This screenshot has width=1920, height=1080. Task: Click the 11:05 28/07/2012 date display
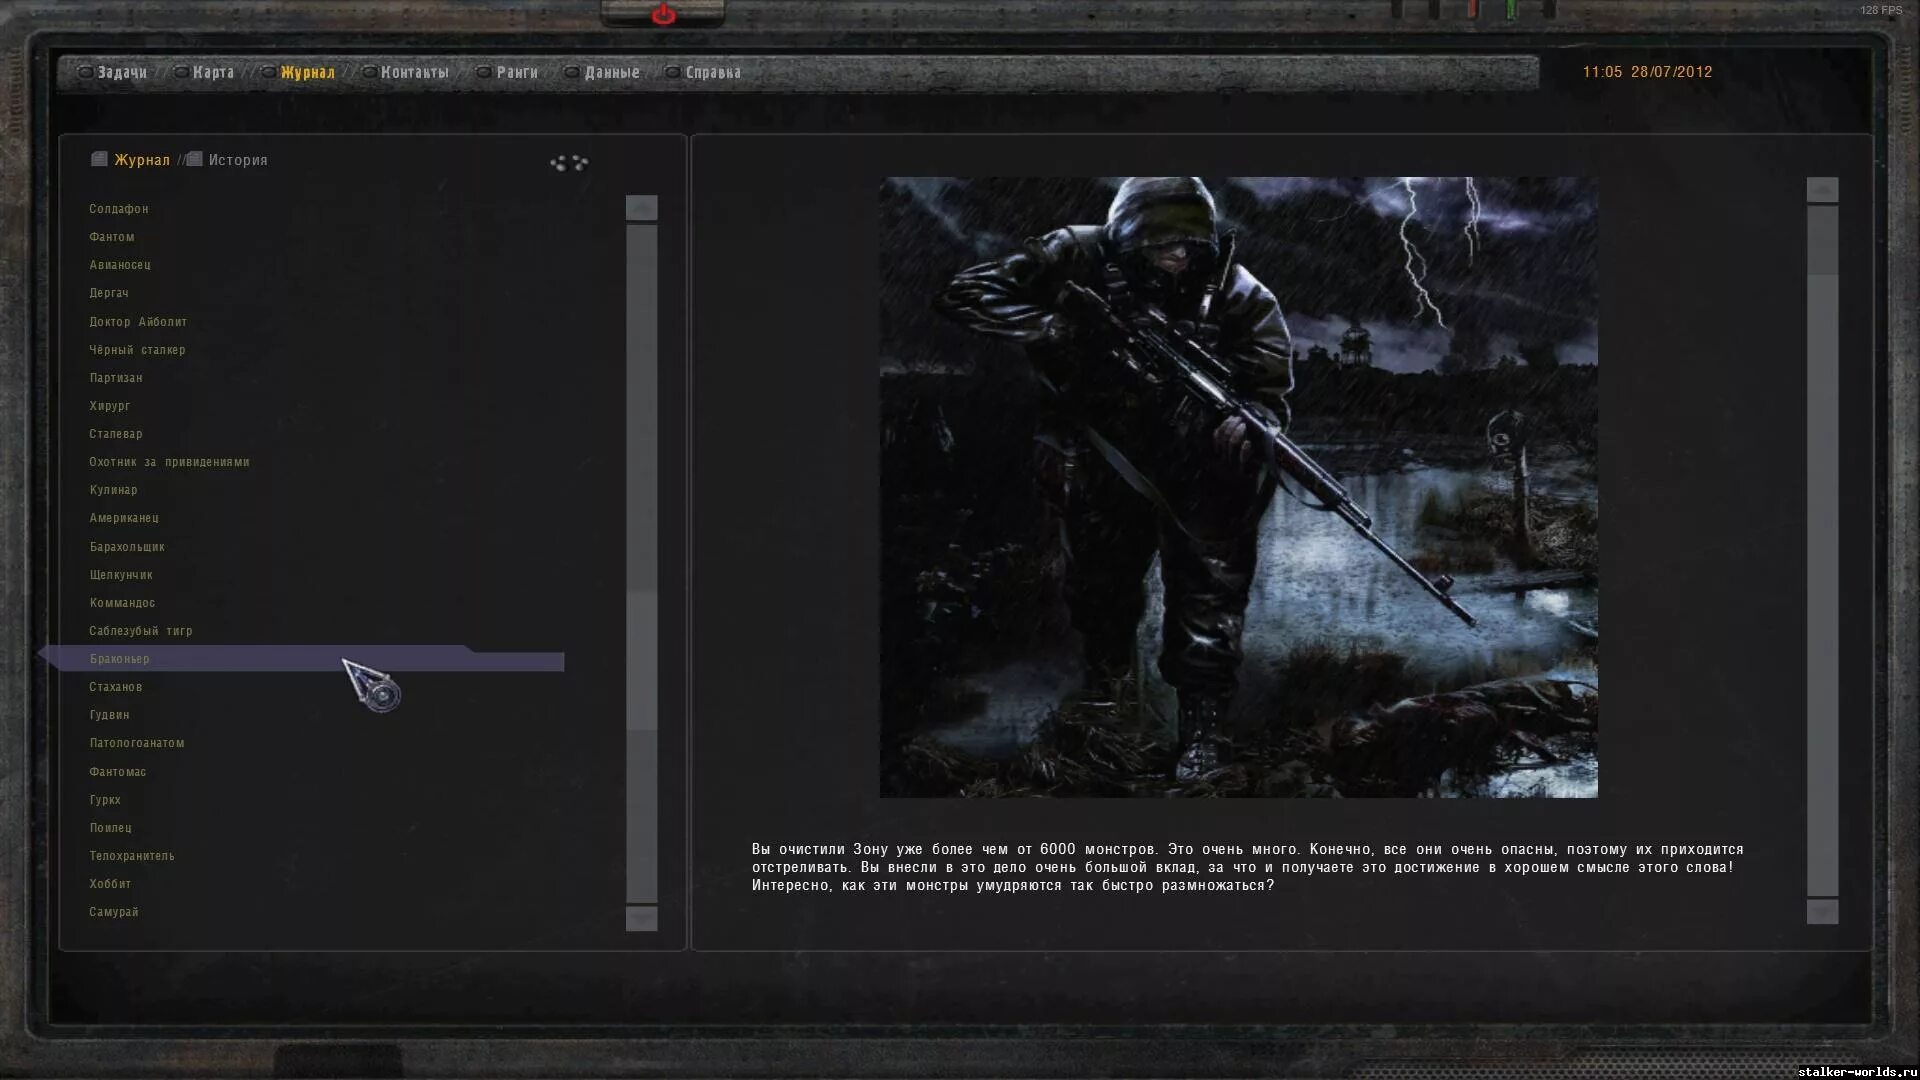coord(1647,72)
